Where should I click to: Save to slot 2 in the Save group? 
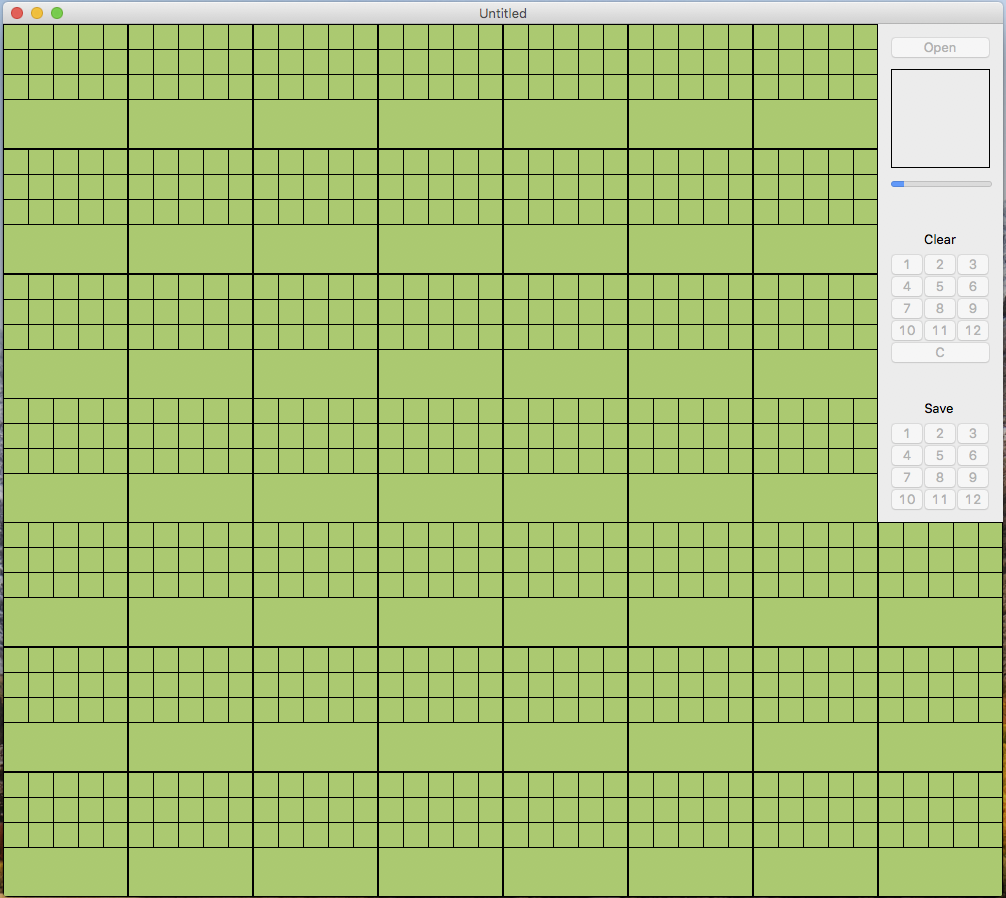coord(940,433)
